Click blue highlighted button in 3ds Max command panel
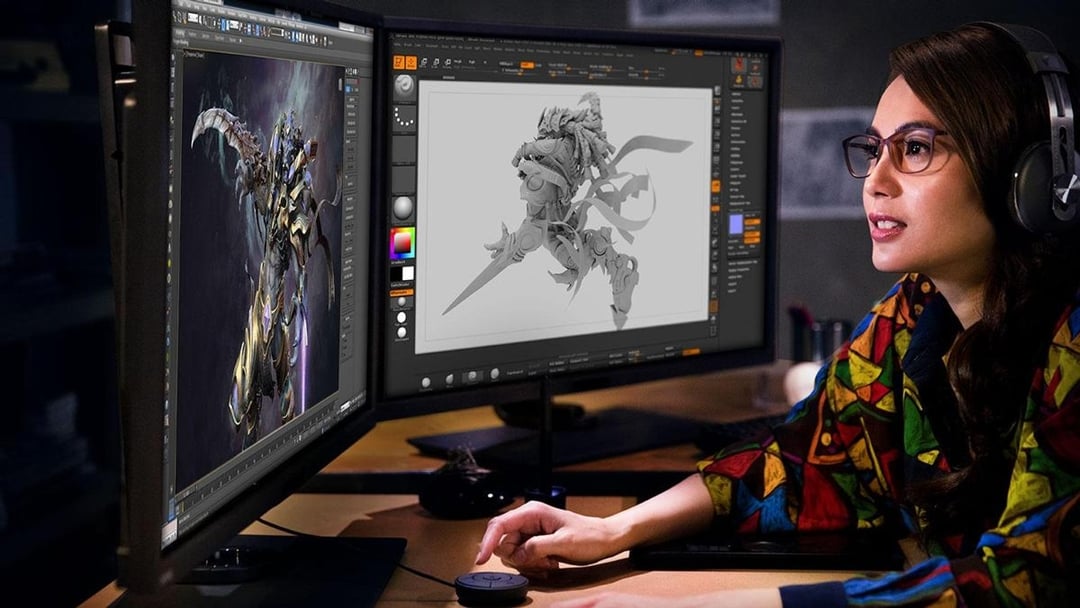Image resolution: width=1080 pixels, height=608 pixels. pos(349,87)
